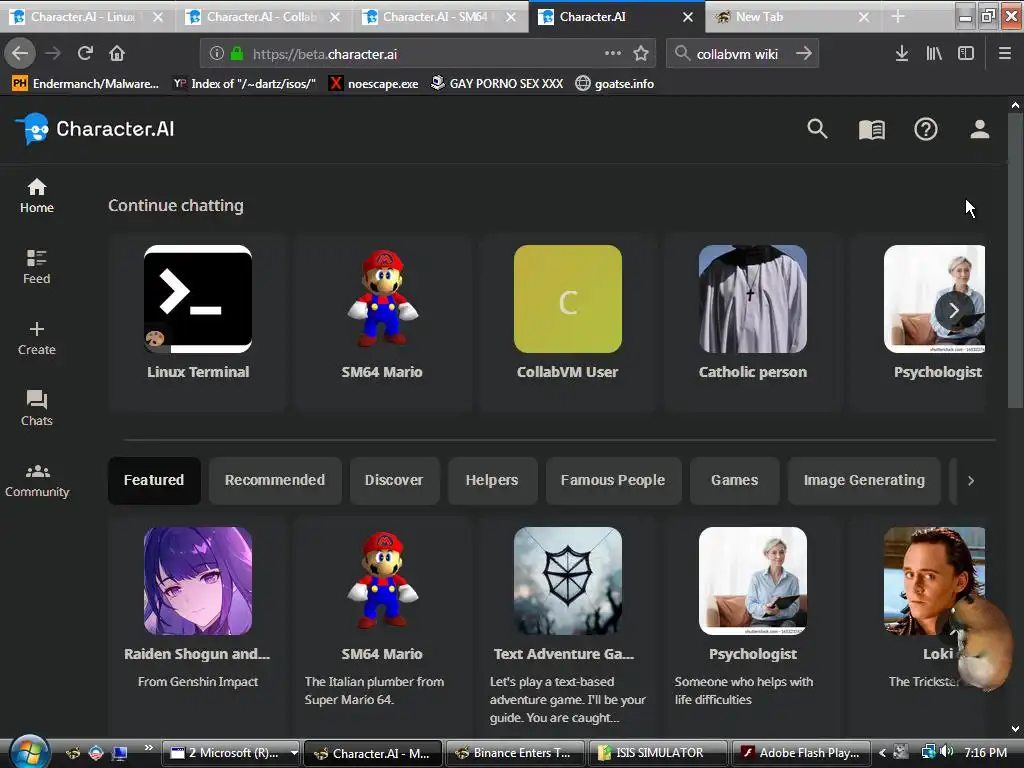Go forward in browser
This screenshot has height=768, width=1024.
pos(53,54)
